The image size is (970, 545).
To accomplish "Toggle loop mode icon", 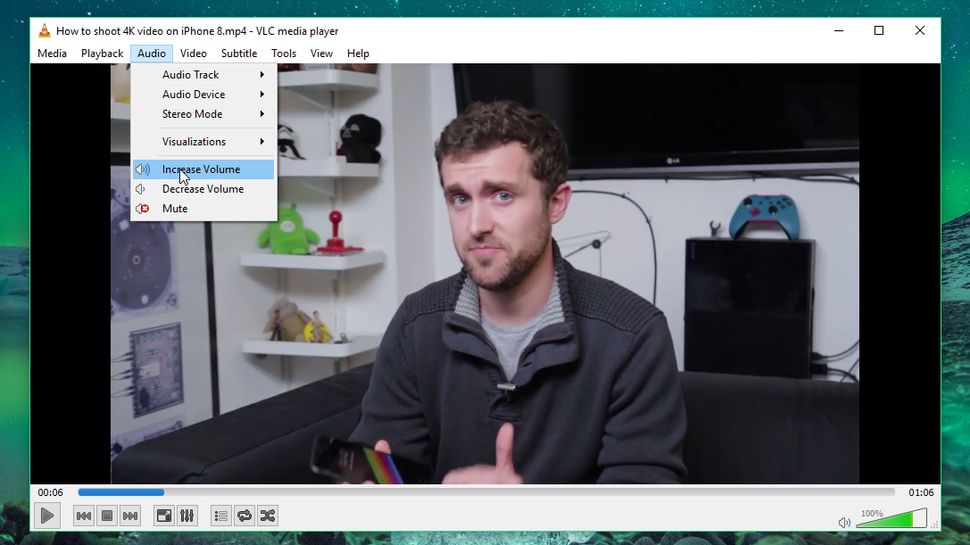I will tap(244, 515).
